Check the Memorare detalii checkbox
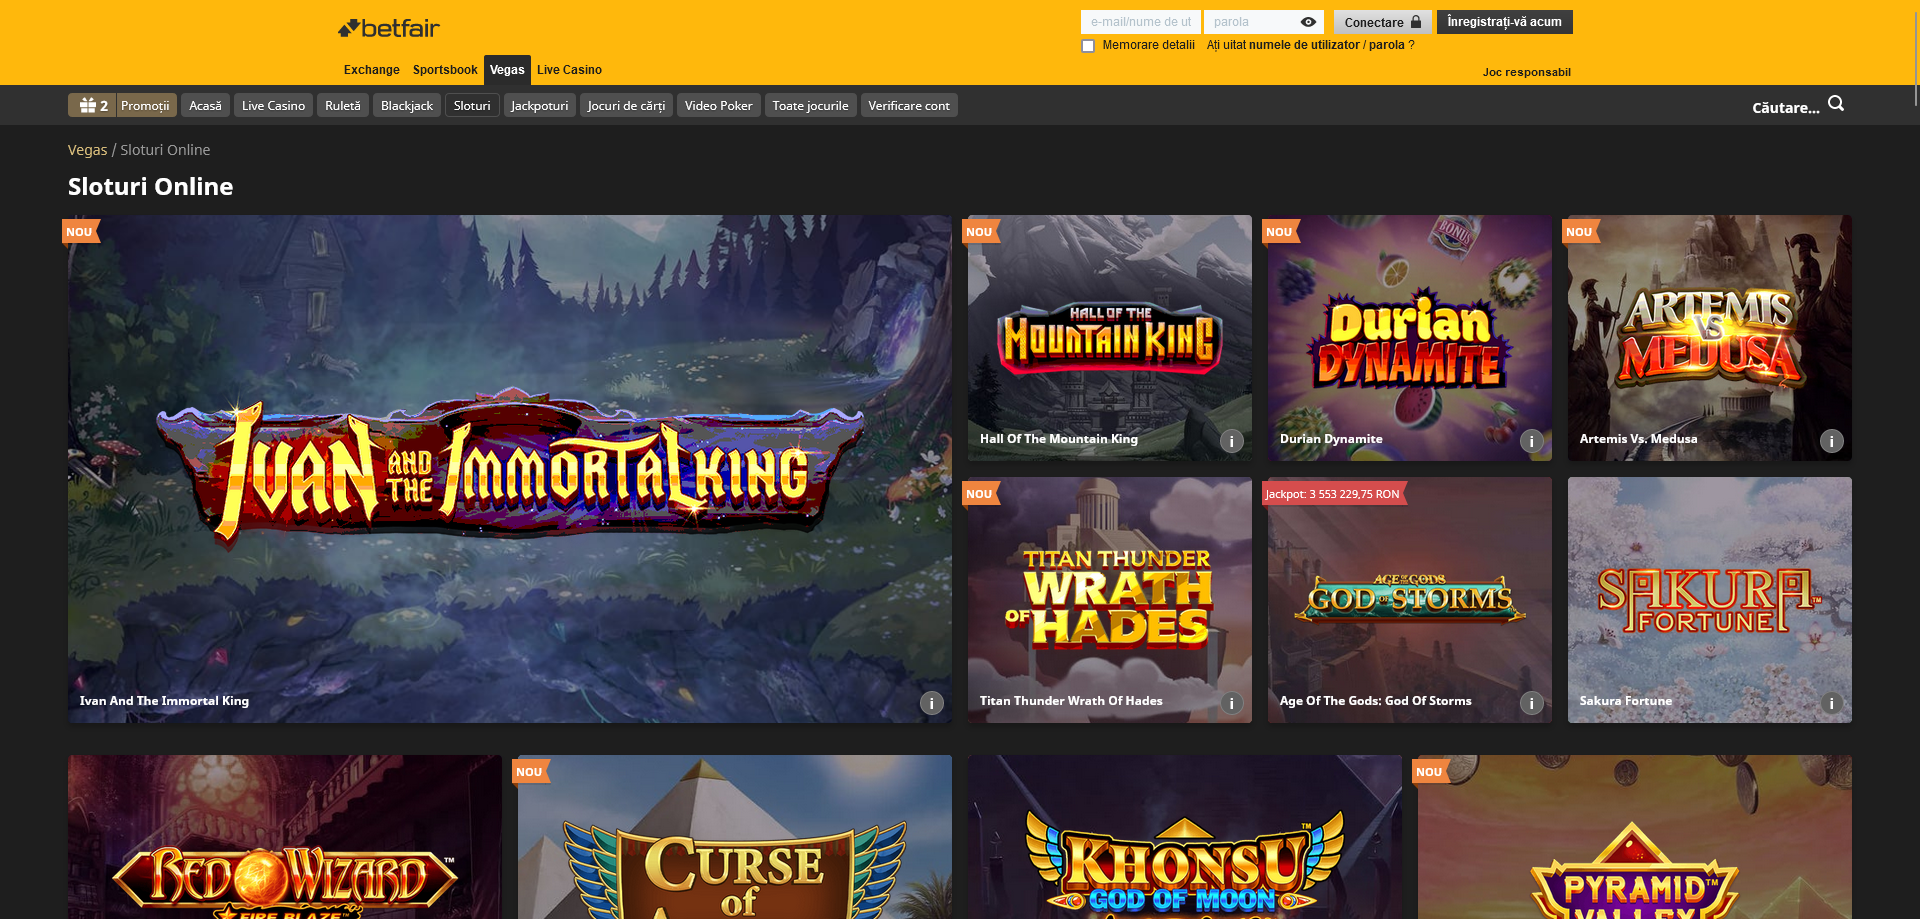Screen dimensions: 1920x919 click(1088, 46)
